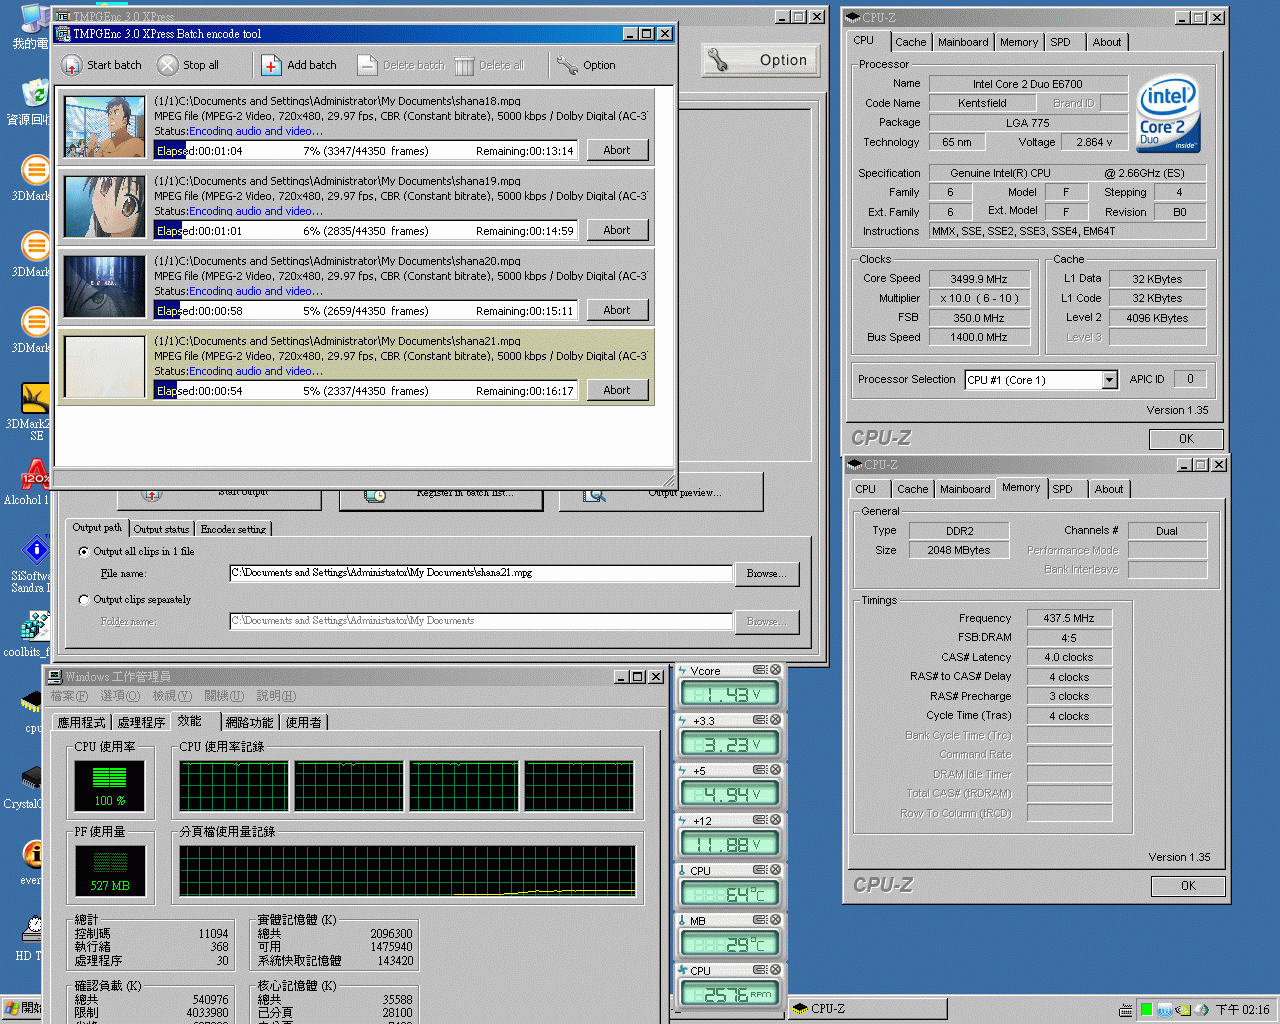Click the system clock showing 02:16
Screen dimensions: 1280x1024
tap(1242, 1010)
